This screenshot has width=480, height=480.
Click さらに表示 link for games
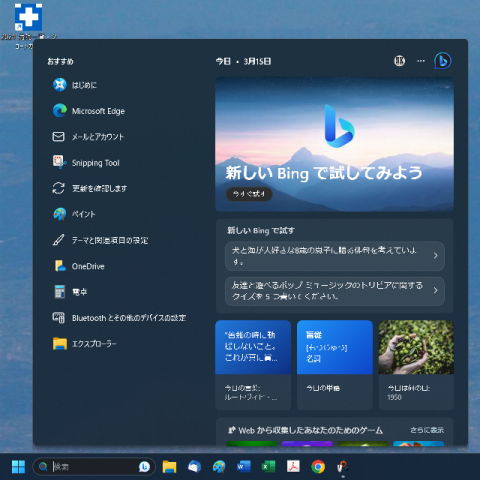click(427, 430)
